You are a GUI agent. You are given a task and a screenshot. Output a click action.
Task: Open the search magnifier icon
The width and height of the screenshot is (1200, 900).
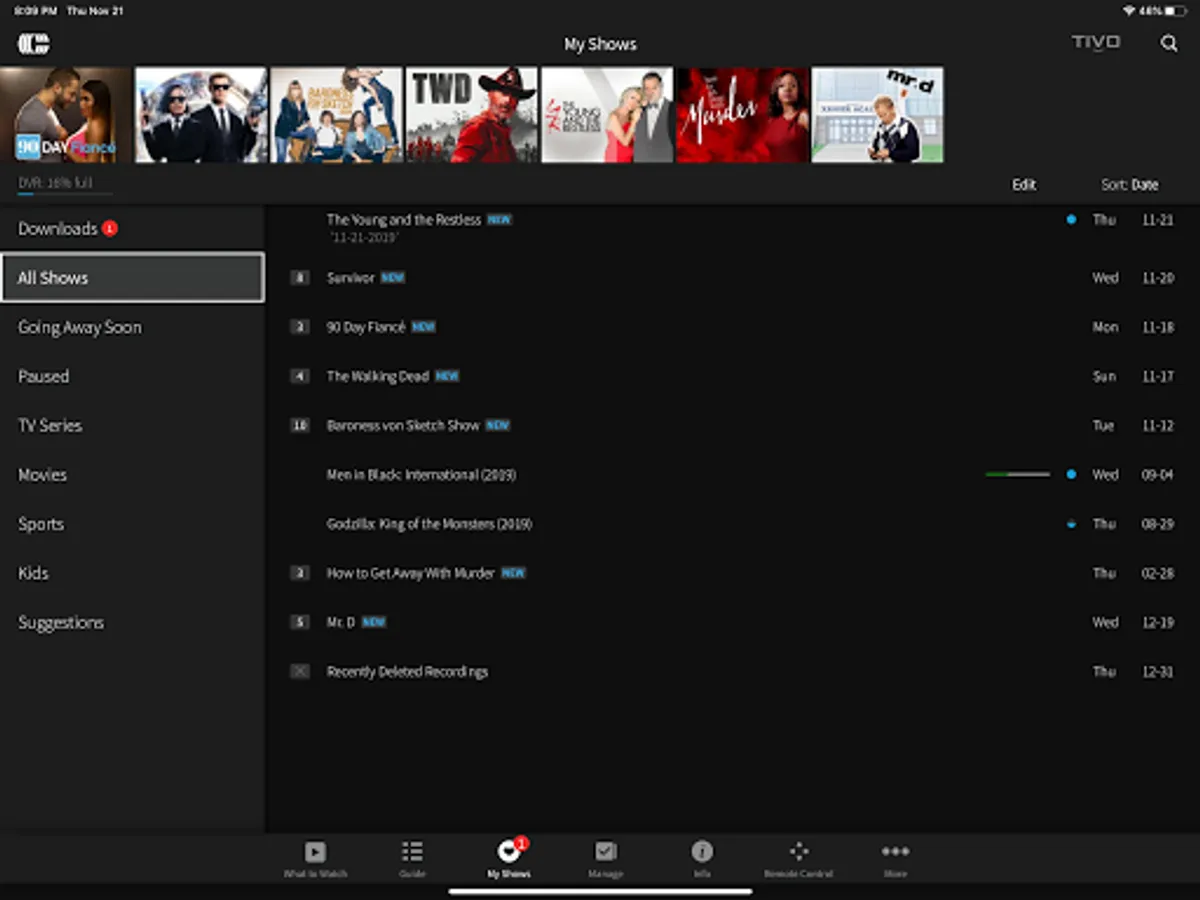(x=1168, y=43)
